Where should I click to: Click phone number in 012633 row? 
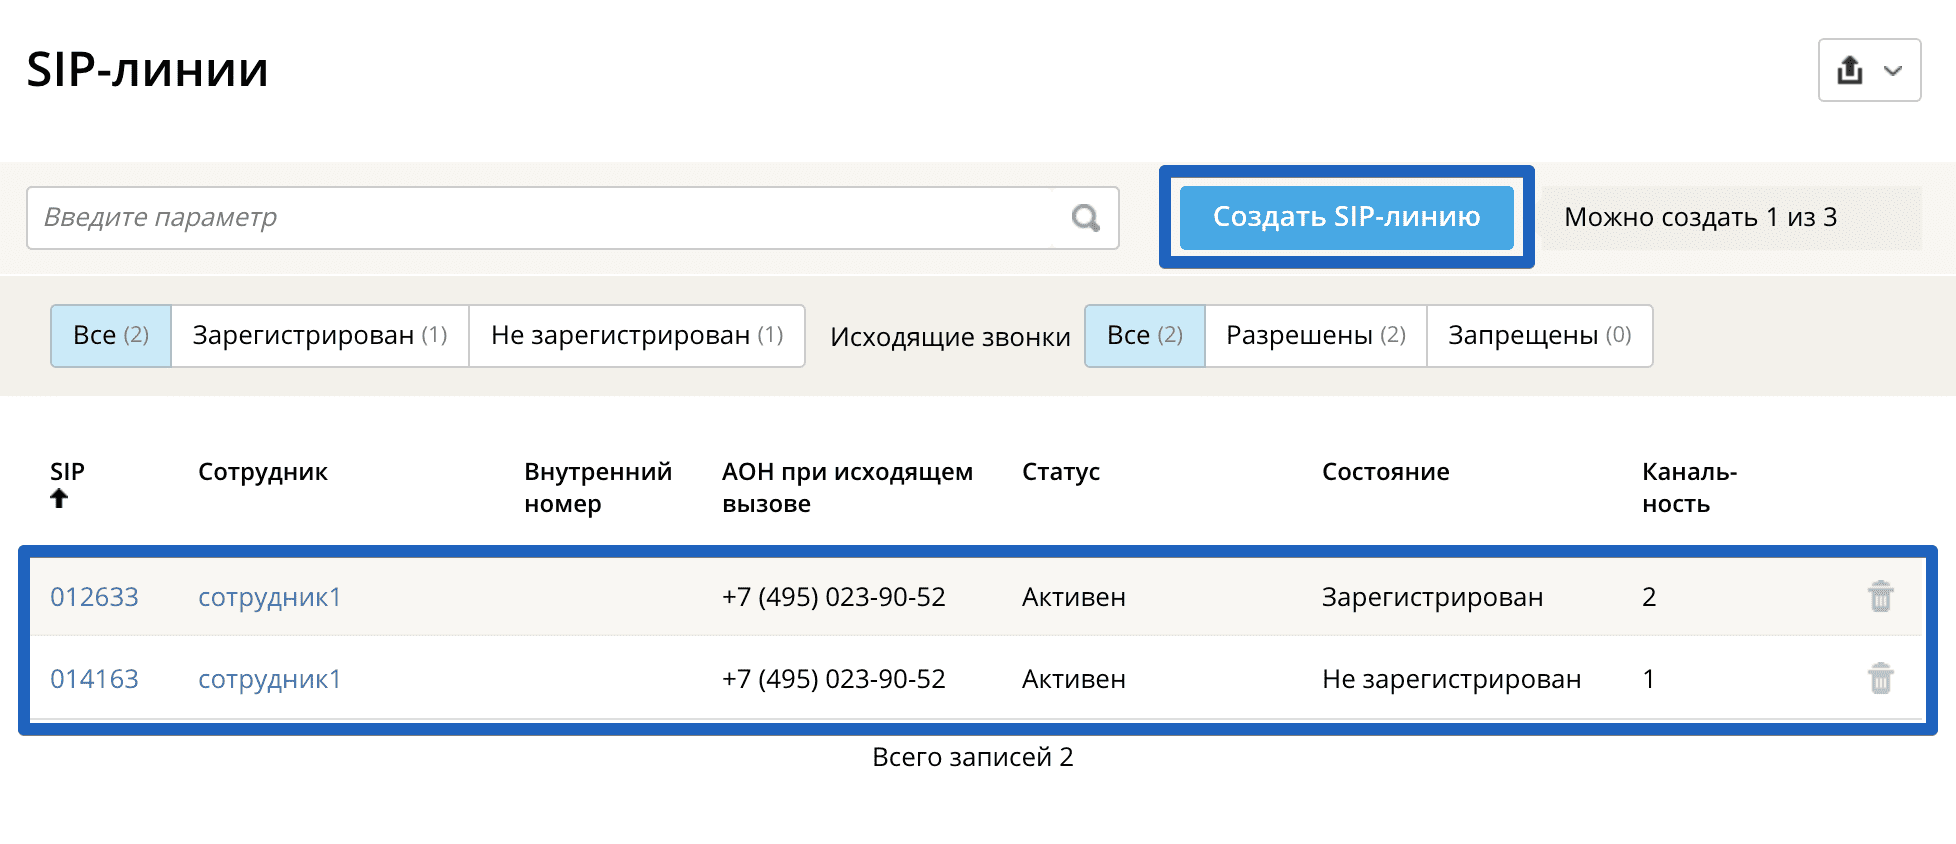click(834, 597)
